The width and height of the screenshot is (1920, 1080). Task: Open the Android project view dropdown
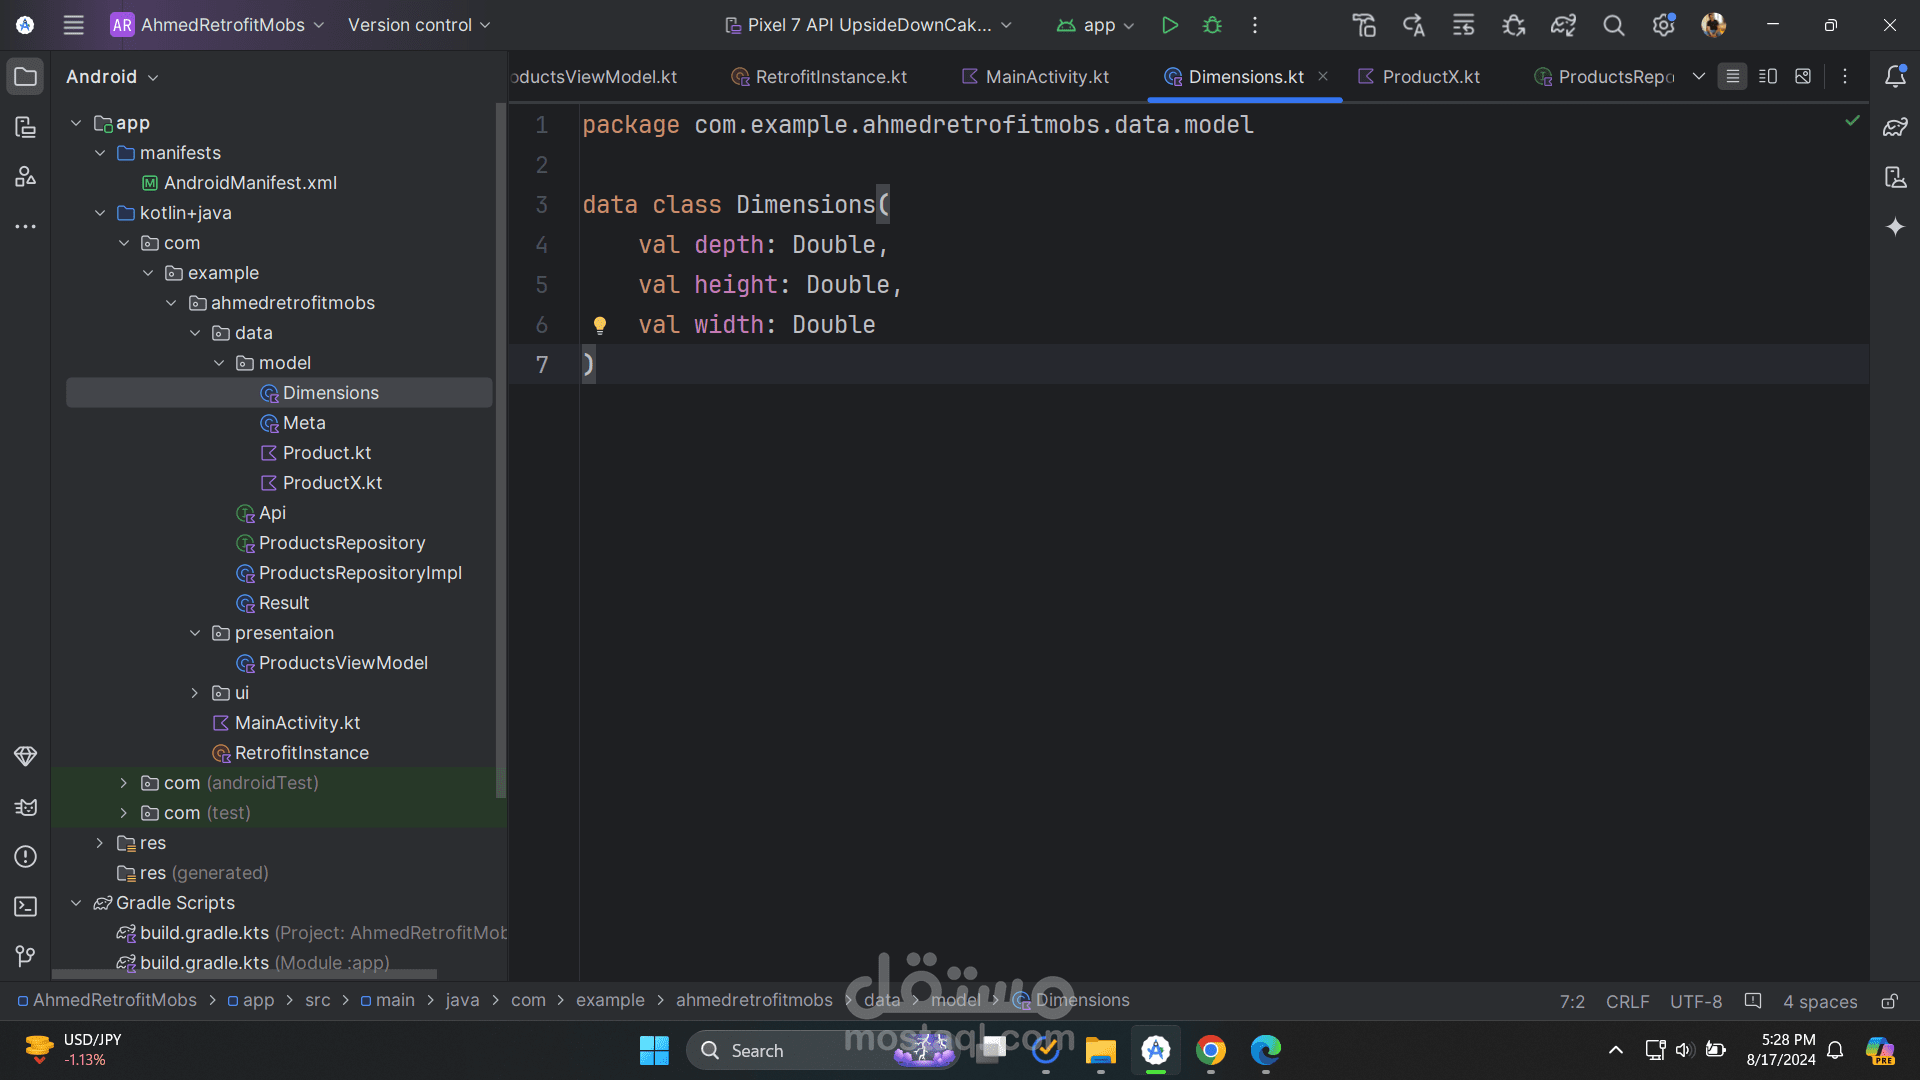[x=112, y=77]
